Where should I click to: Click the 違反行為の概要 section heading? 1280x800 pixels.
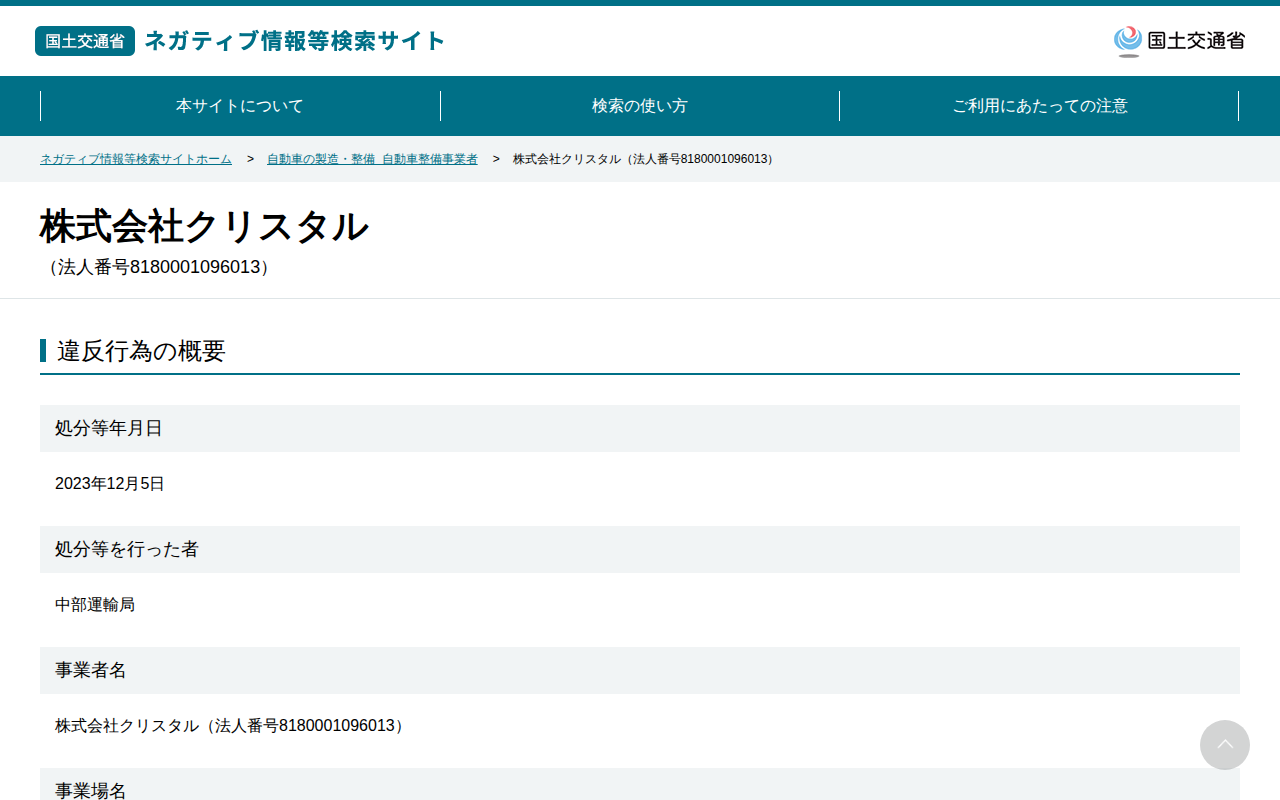[x=141, y=351]
